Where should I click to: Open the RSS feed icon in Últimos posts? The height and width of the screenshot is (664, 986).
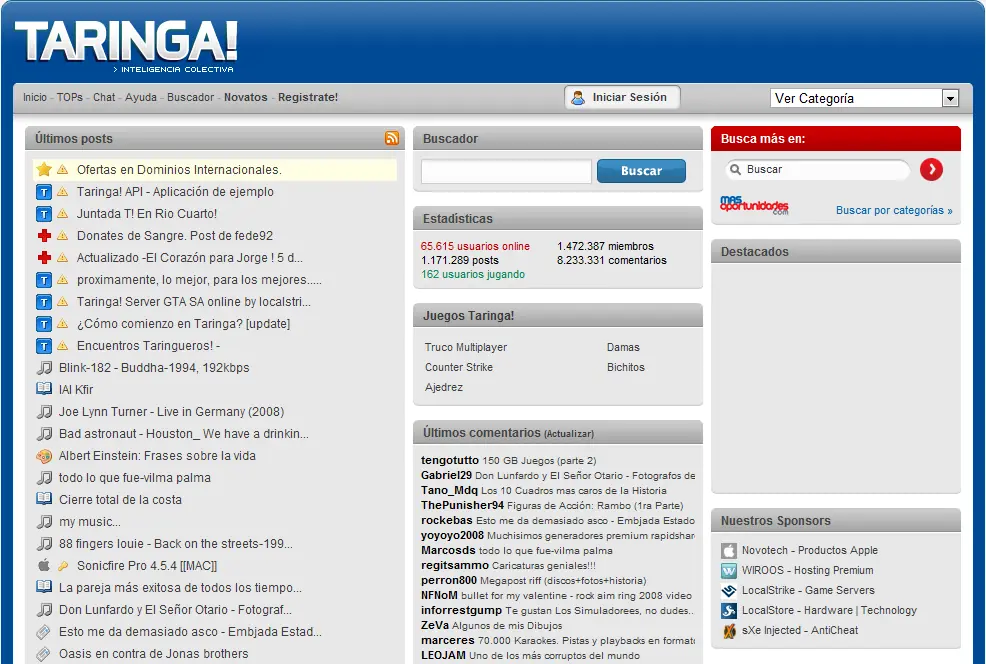pyautogui.click(x=392, y=138)
